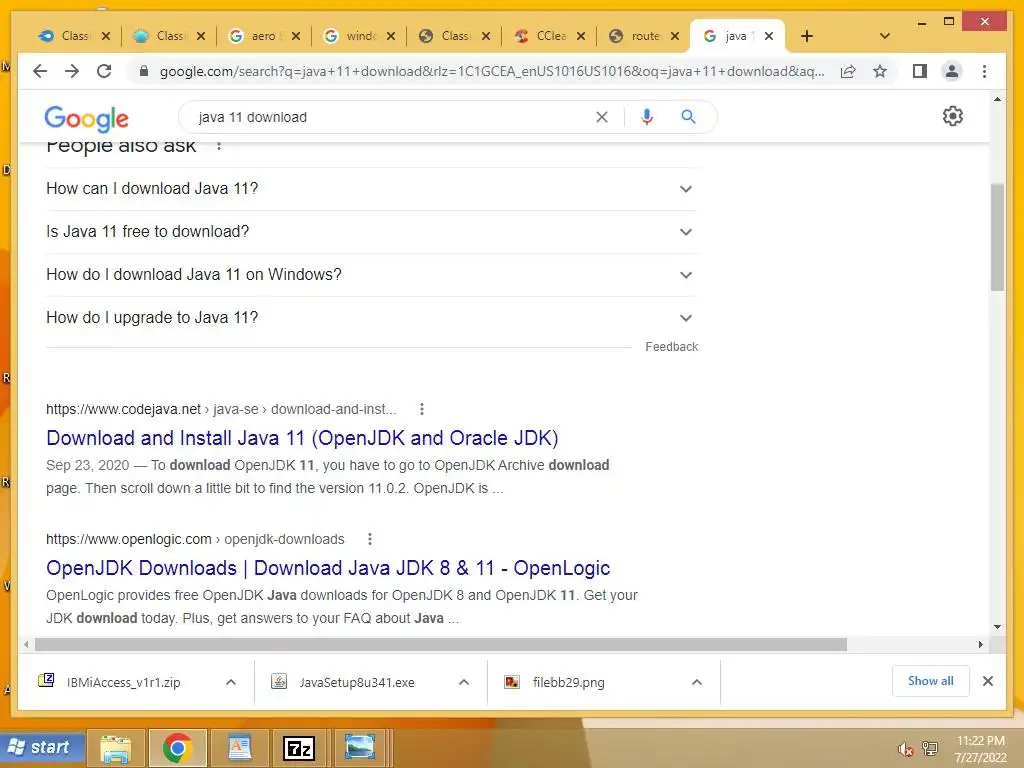Go to Google homepage logo
The height and width of the screenshot is (768, 1024).
(x=86, y=118)
